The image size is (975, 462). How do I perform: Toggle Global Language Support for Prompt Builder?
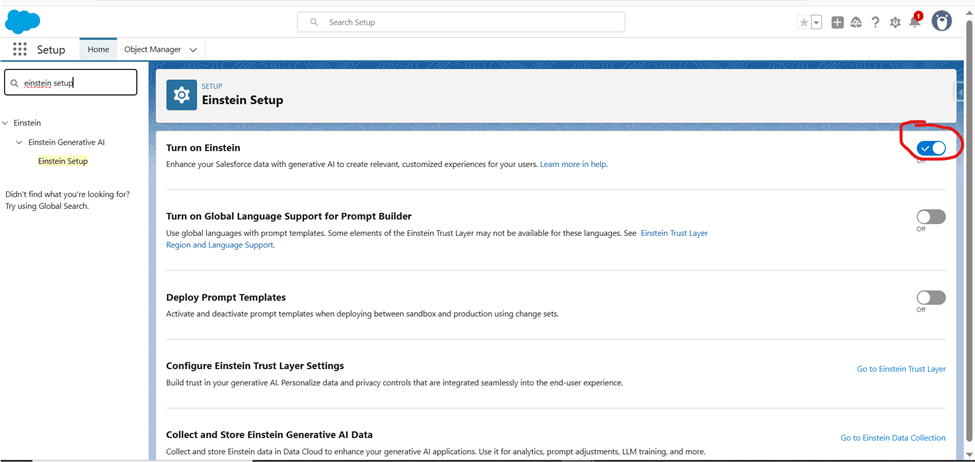[x=931, y=216]
